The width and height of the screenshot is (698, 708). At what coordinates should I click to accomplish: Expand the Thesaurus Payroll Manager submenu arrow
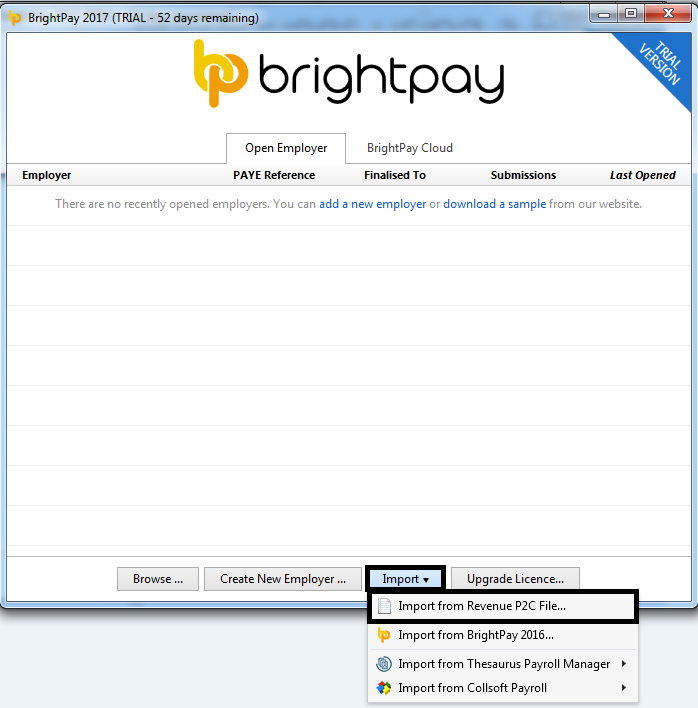click(624, 663)
